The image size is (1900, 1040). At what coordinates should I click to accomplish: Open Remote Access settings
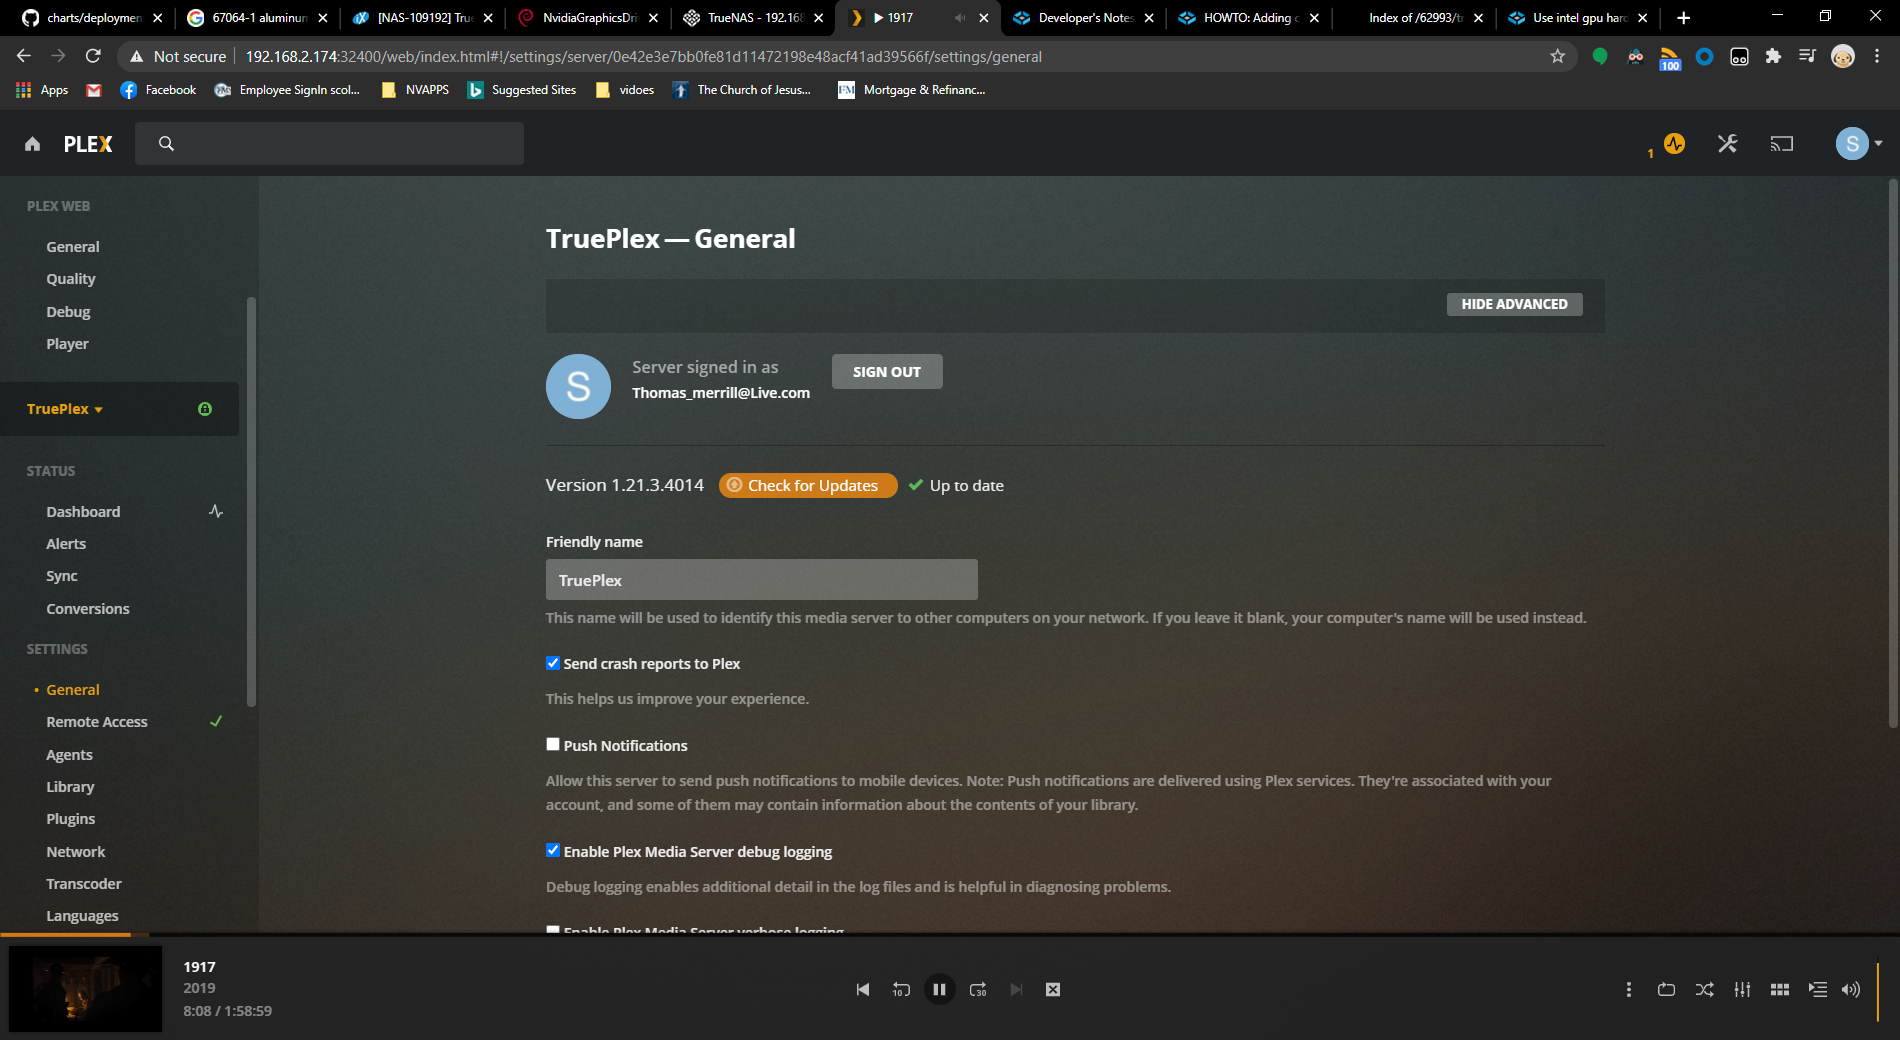tap(97, 722)
